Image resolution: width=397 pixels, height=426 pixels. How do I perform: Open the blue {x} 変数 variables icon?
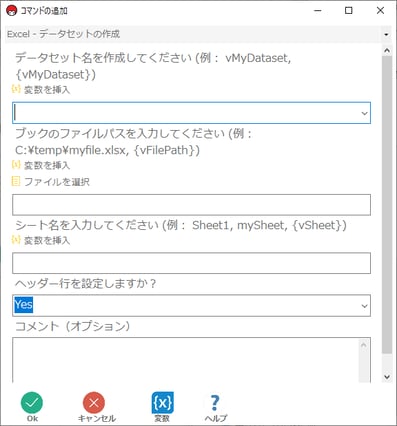pos(162,403)
